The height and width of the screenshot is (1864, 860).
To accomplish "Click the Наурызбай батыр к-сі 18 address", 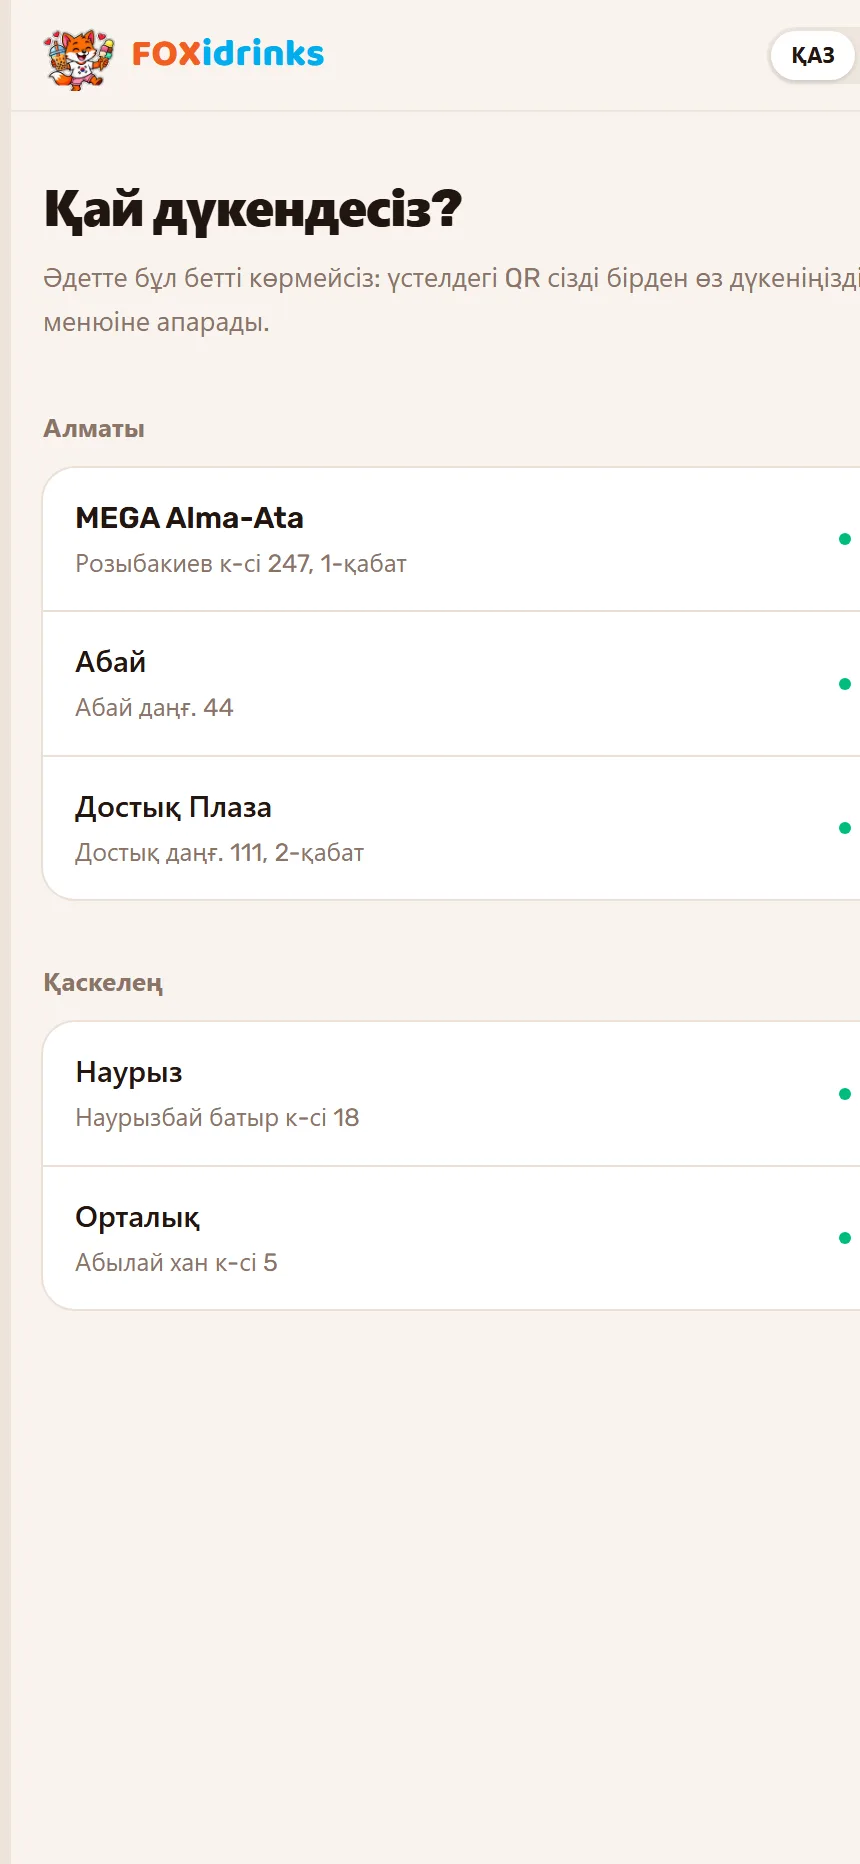I will pos(217,1118).
